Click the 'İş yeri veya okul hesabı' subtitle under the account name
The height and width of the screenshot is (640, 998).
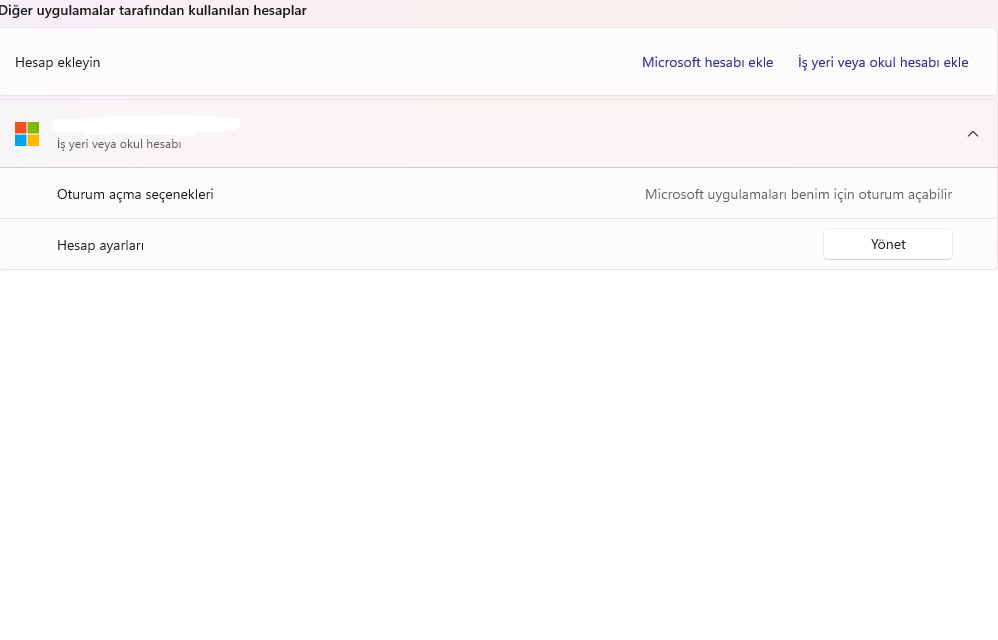point(119,144)
